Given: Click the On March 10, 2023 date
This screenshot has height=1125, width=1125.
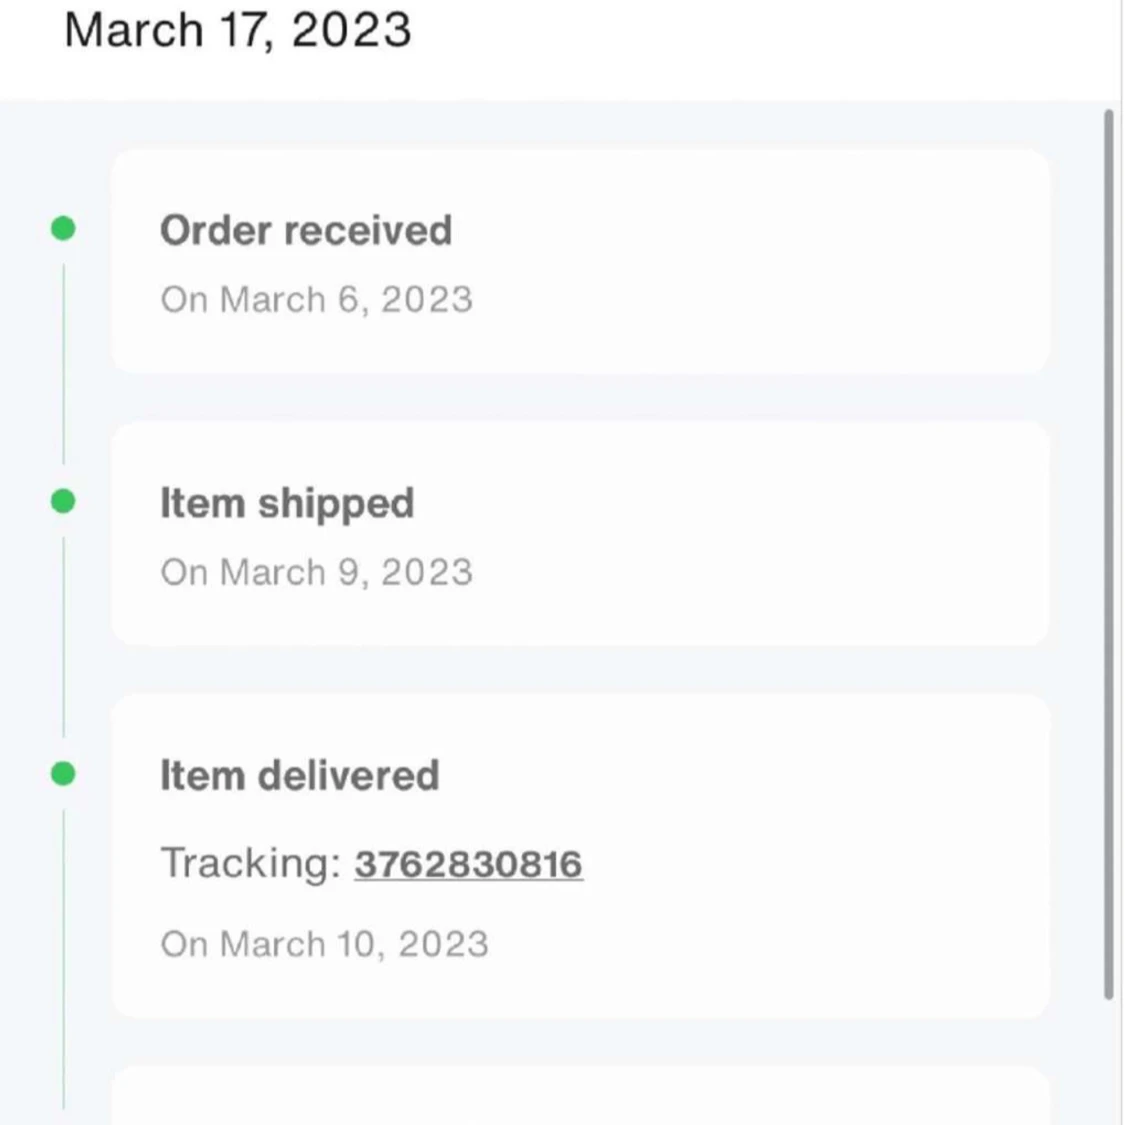Looking at the screenshot, I should [x=324, y=943].
